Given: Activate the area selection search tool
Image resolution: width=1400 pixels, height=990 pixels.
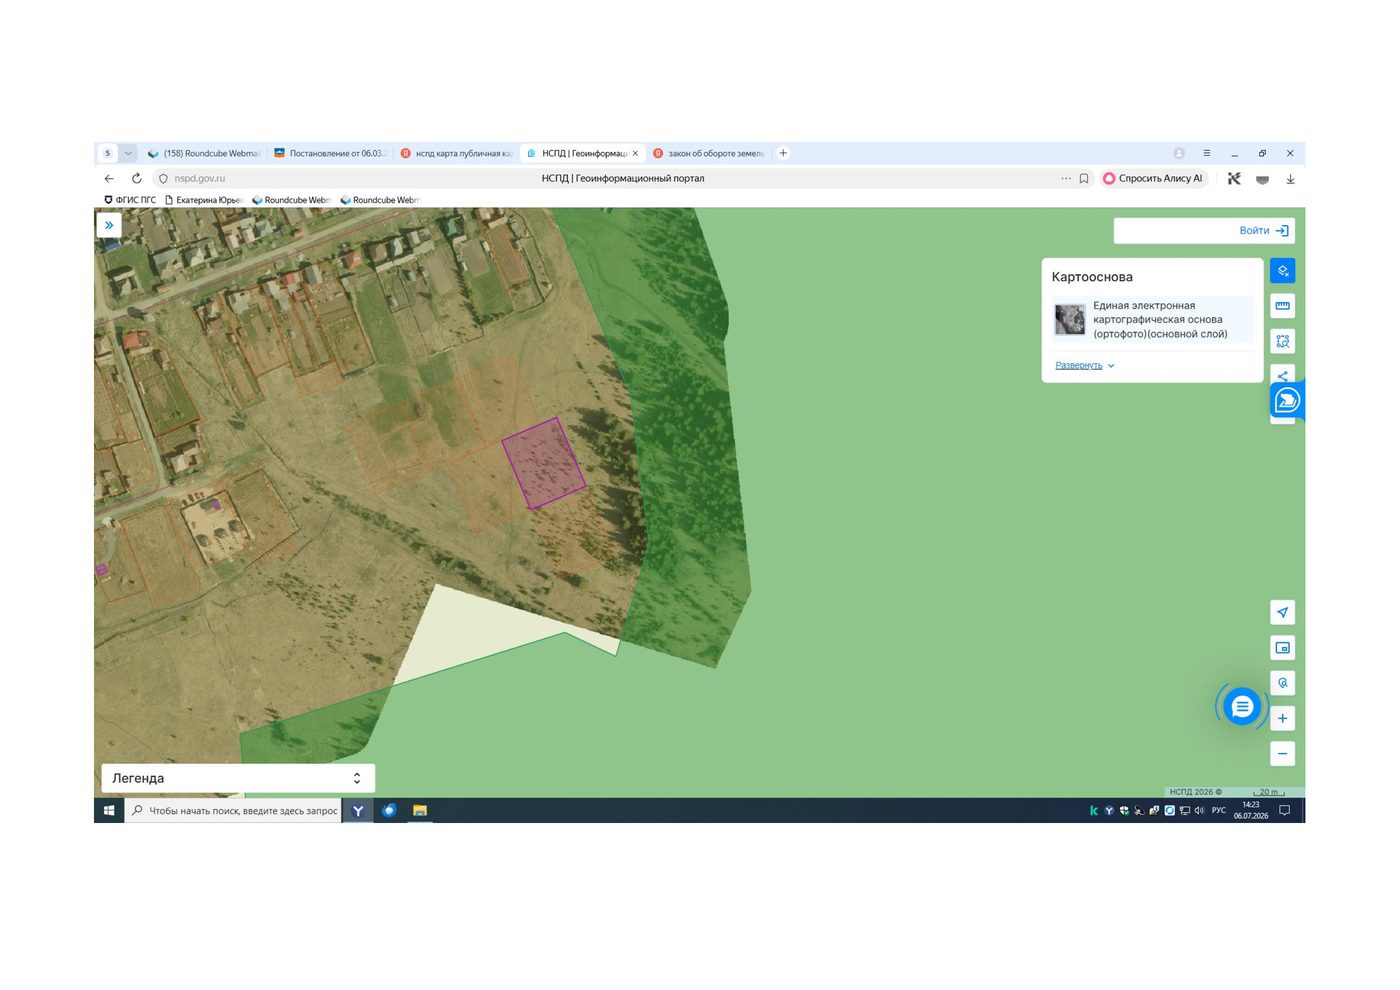Looking at the screenshot, I should (x=1282, y=341).
